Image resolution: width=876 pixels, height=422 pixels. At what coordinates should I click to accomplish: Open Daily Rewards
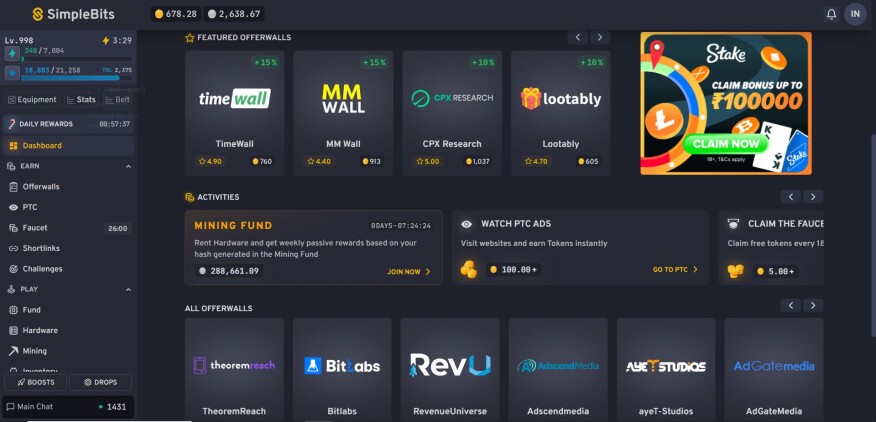click(68, 124)
